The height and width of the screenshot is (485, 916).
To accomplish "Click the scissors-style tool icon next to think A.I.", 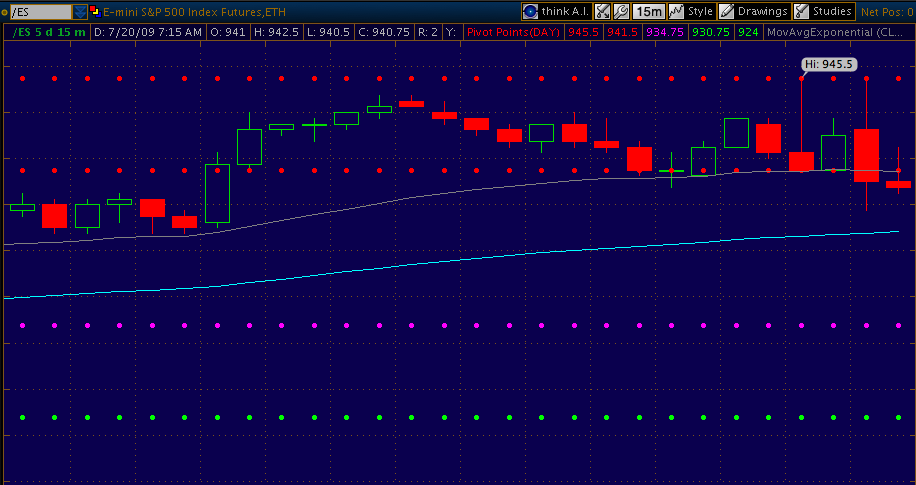I will pos(602,11).
